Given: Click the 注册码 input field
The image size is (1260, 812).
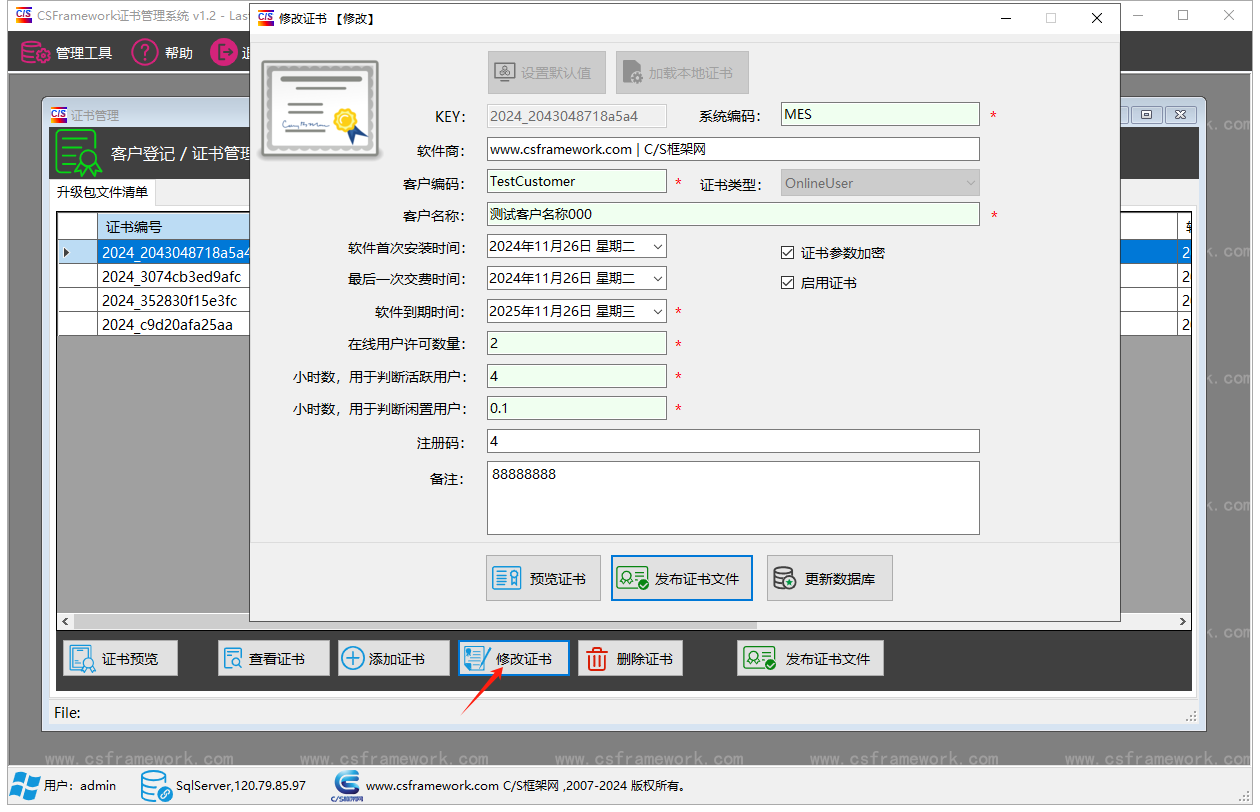Looking at the screenshot, I should point(733,441).
